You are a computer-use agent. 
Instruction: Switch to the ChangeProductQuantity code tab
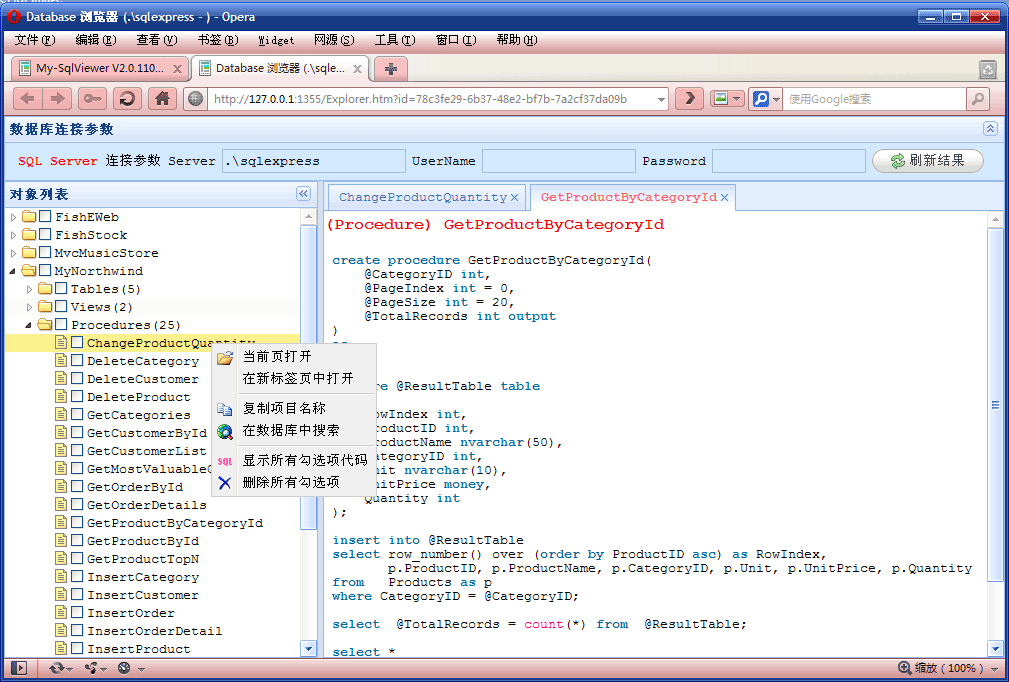[423, 198]
